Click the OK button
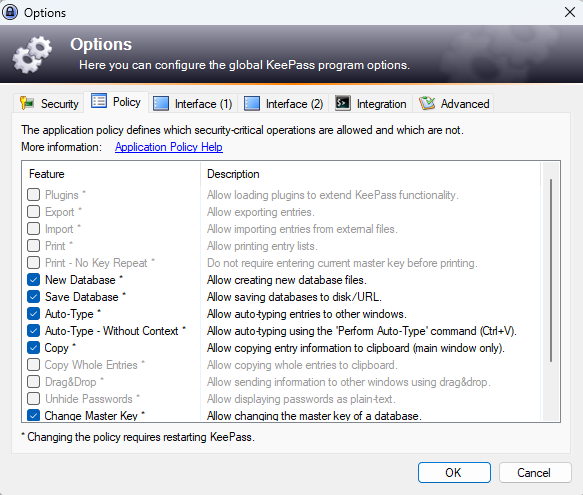Screen dimensions: 583x495 point(454,473)
